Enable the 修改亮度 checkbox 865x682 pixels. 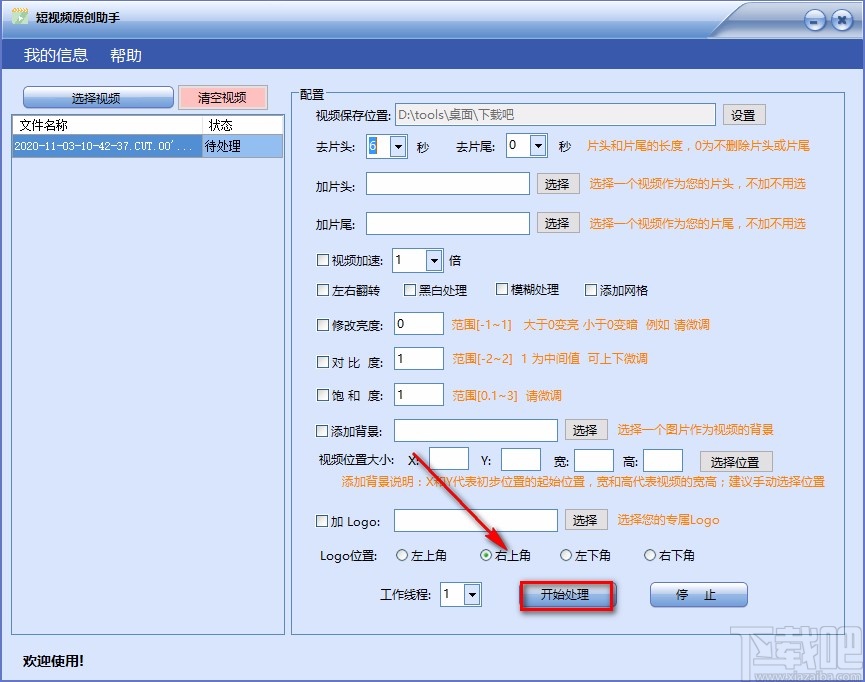click(323, 325)
